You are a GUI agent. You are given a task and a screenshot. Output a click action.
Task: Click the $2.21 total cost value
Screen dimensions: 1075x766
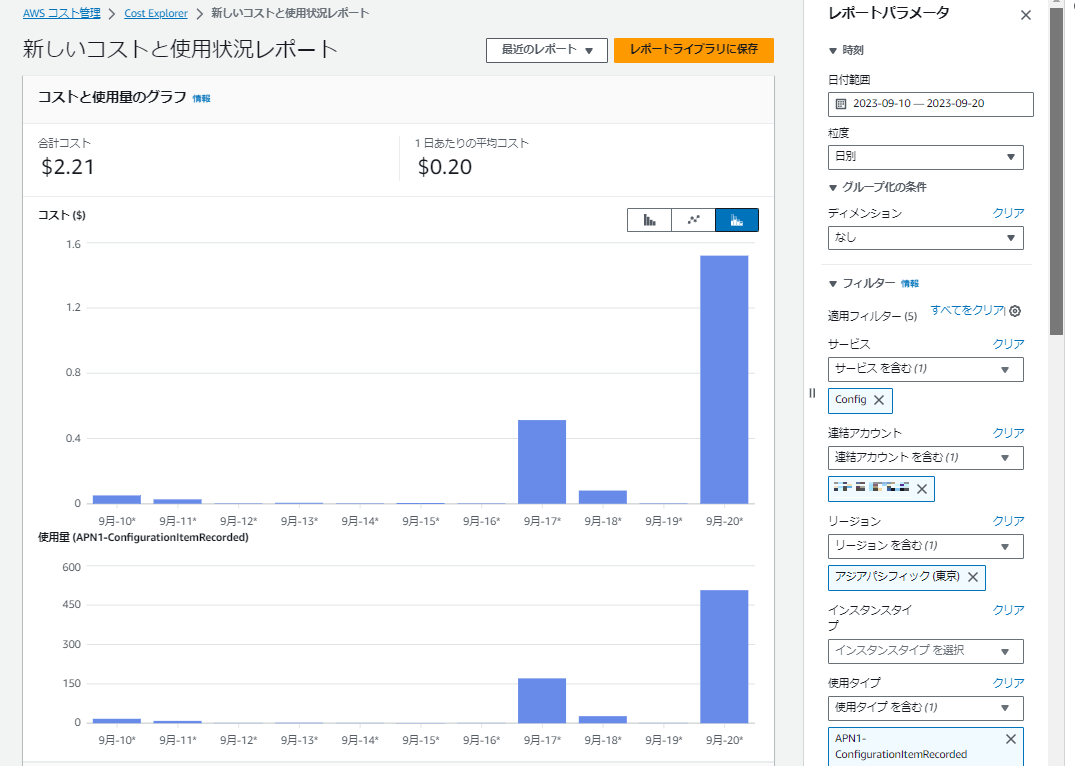(68, 167)
